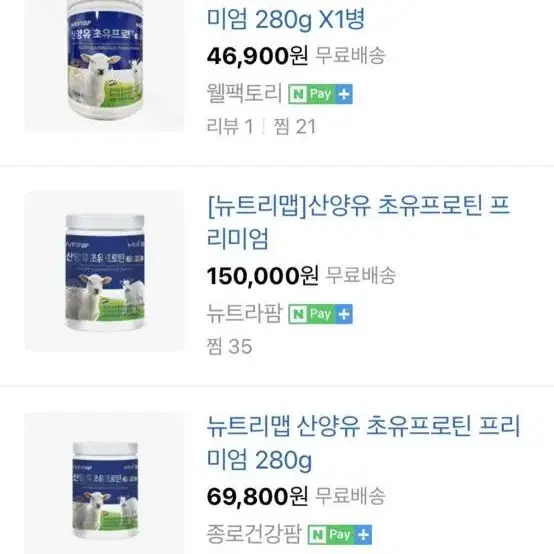Click the 150,000원 price

263,276
